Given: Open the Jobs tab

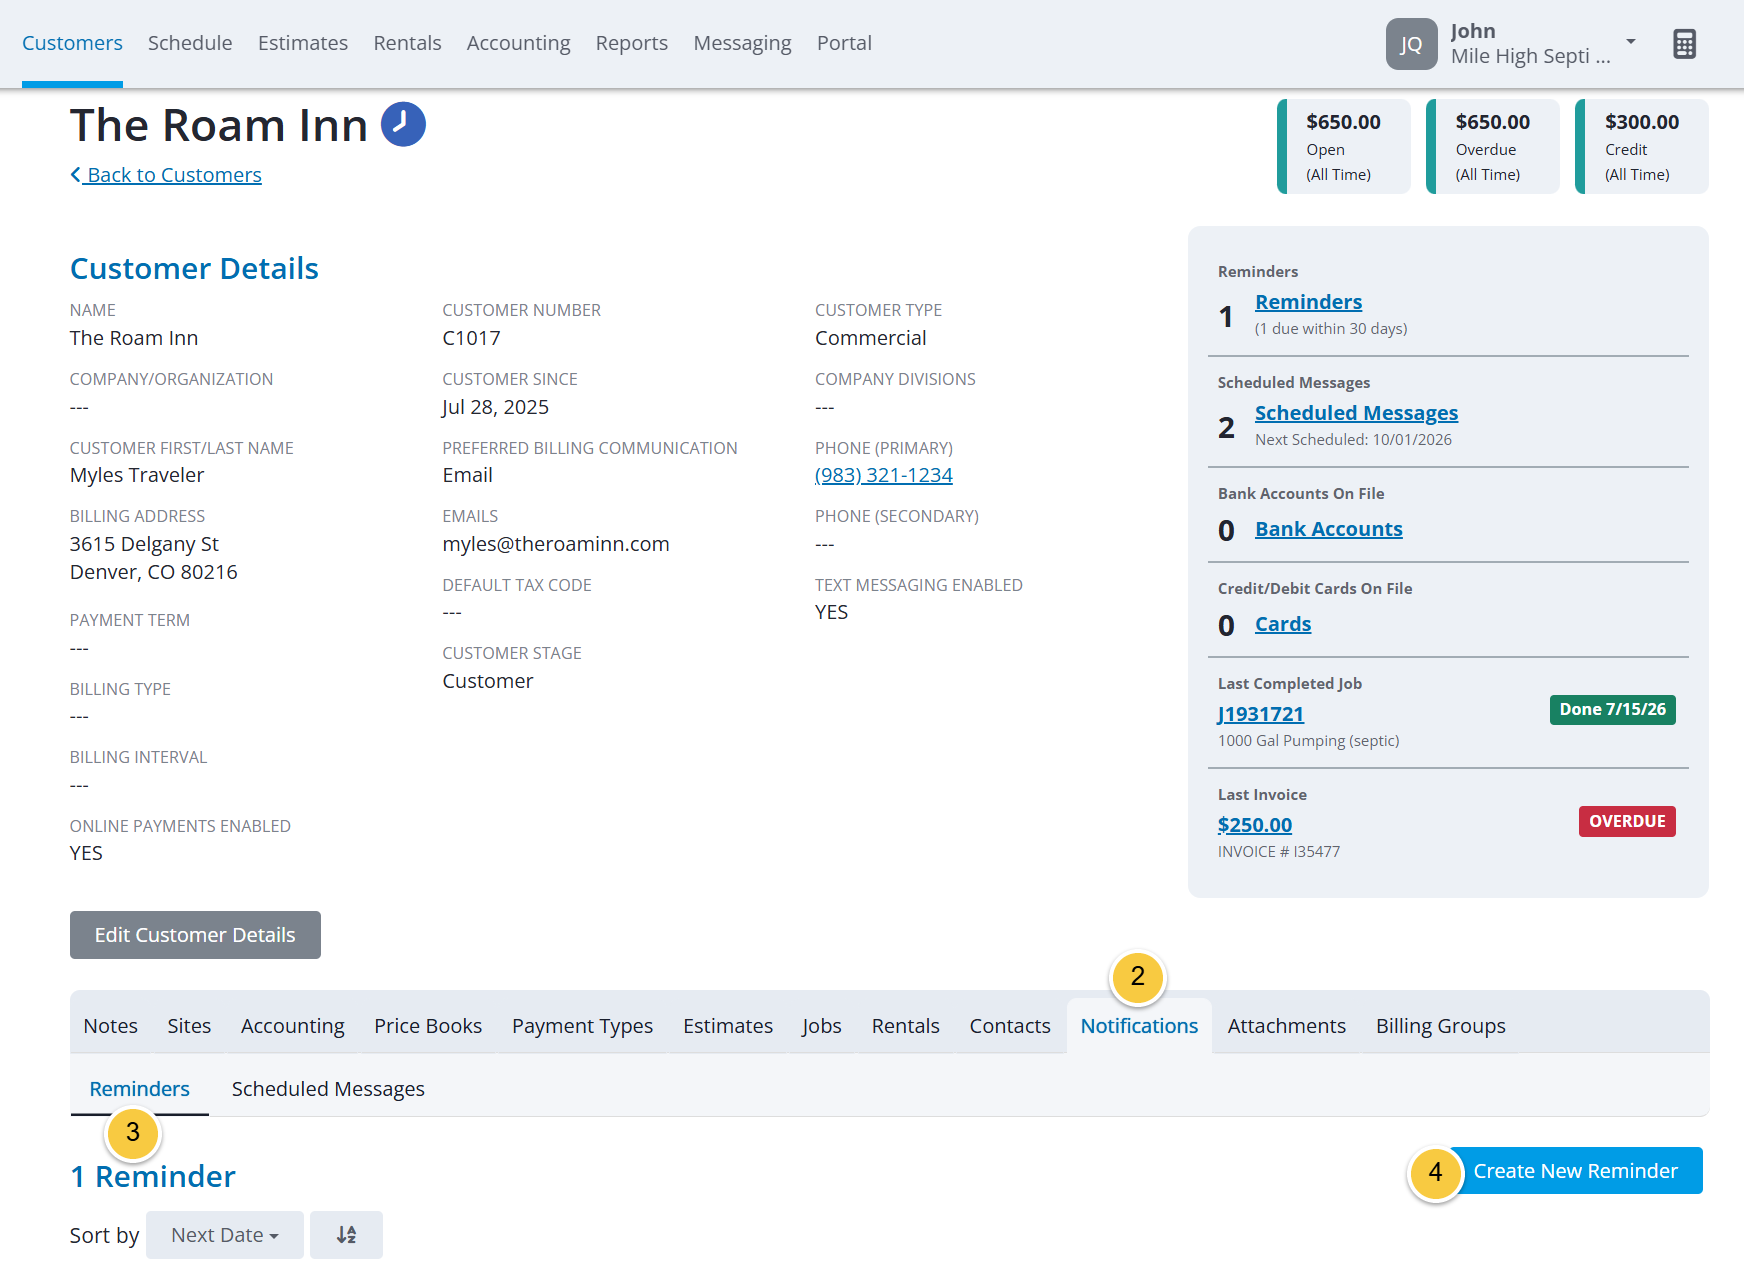Looking at the screenshot, I should click(x=821, y=1026).
